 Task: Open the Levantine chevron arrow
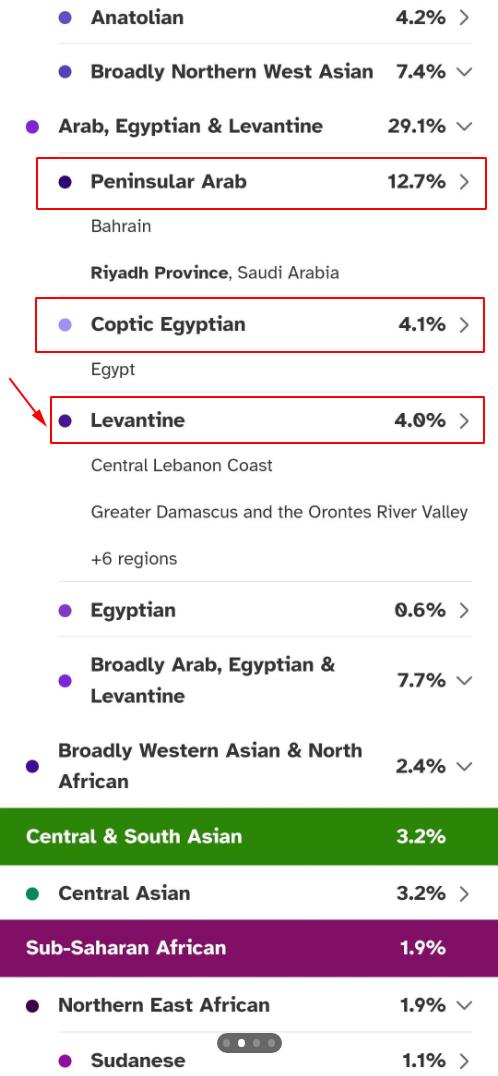pos(464,421)
